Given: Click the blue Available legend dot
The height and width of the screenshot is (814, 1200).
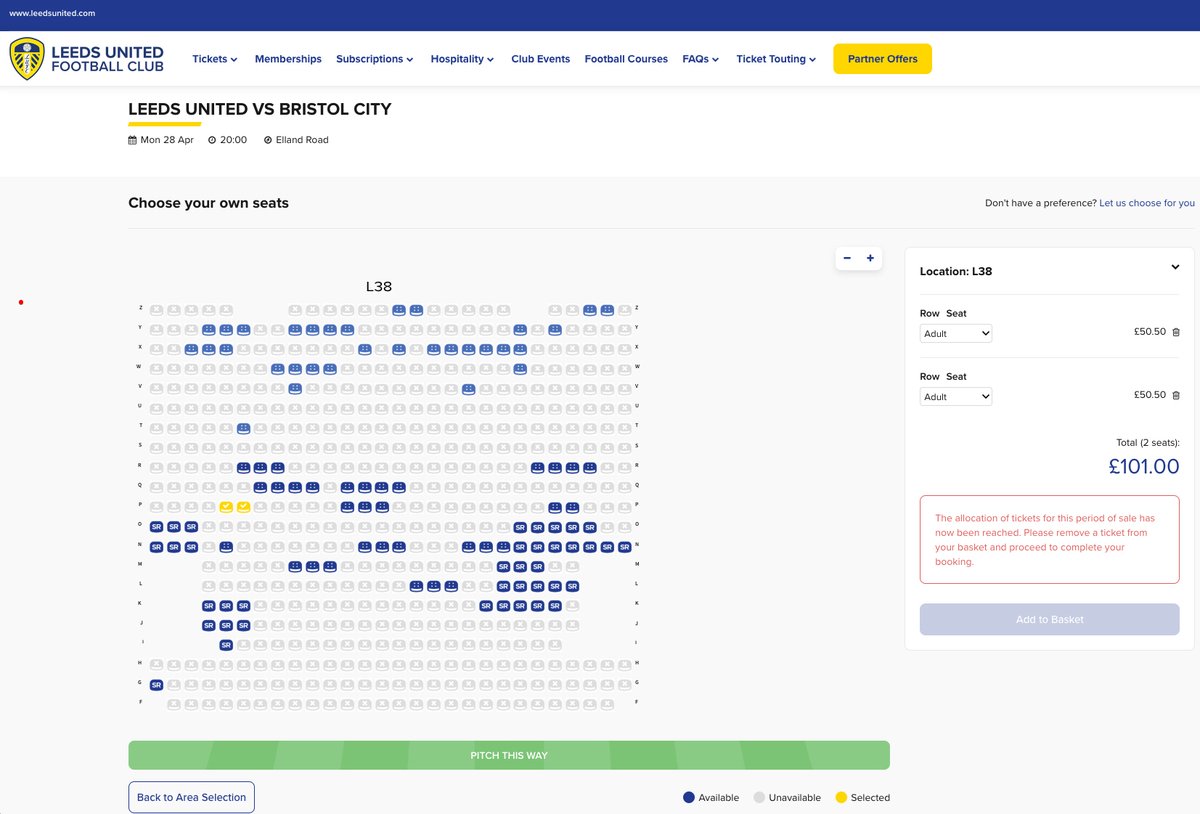Looking at the screenshot, I should point(688,797).
